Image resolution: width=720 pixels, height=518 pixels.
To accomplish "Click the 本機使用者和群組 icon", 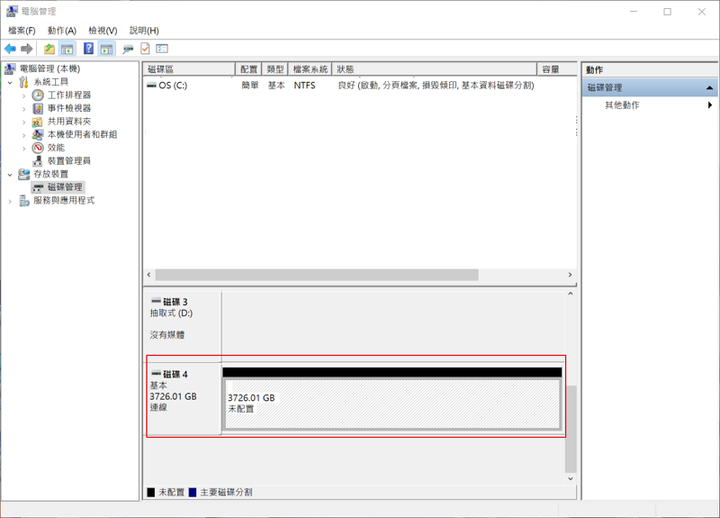I will 38,135.
